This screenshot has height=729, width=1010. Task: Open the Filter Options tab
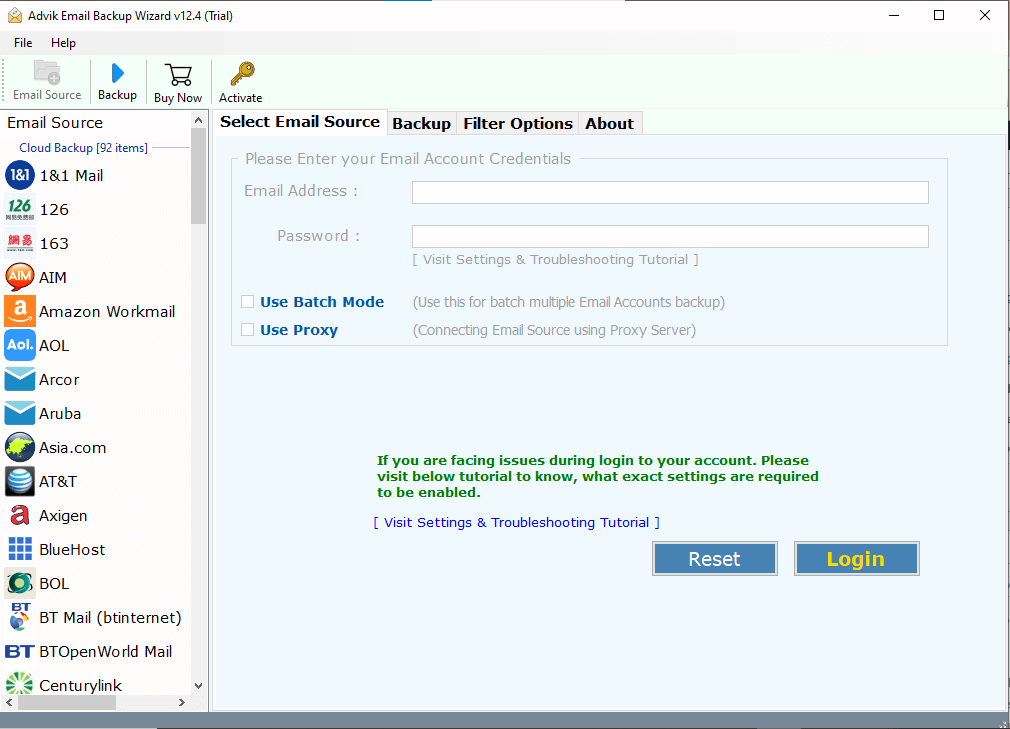pos(518,124)
